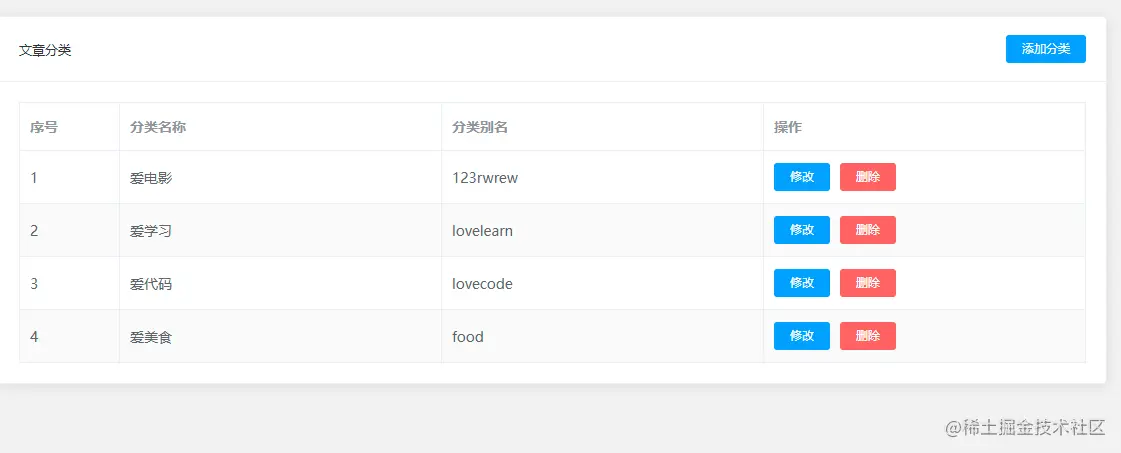Select the 爱代码 name cell
The height and width of the screenshot is (453, 1121).
(151, 284)
